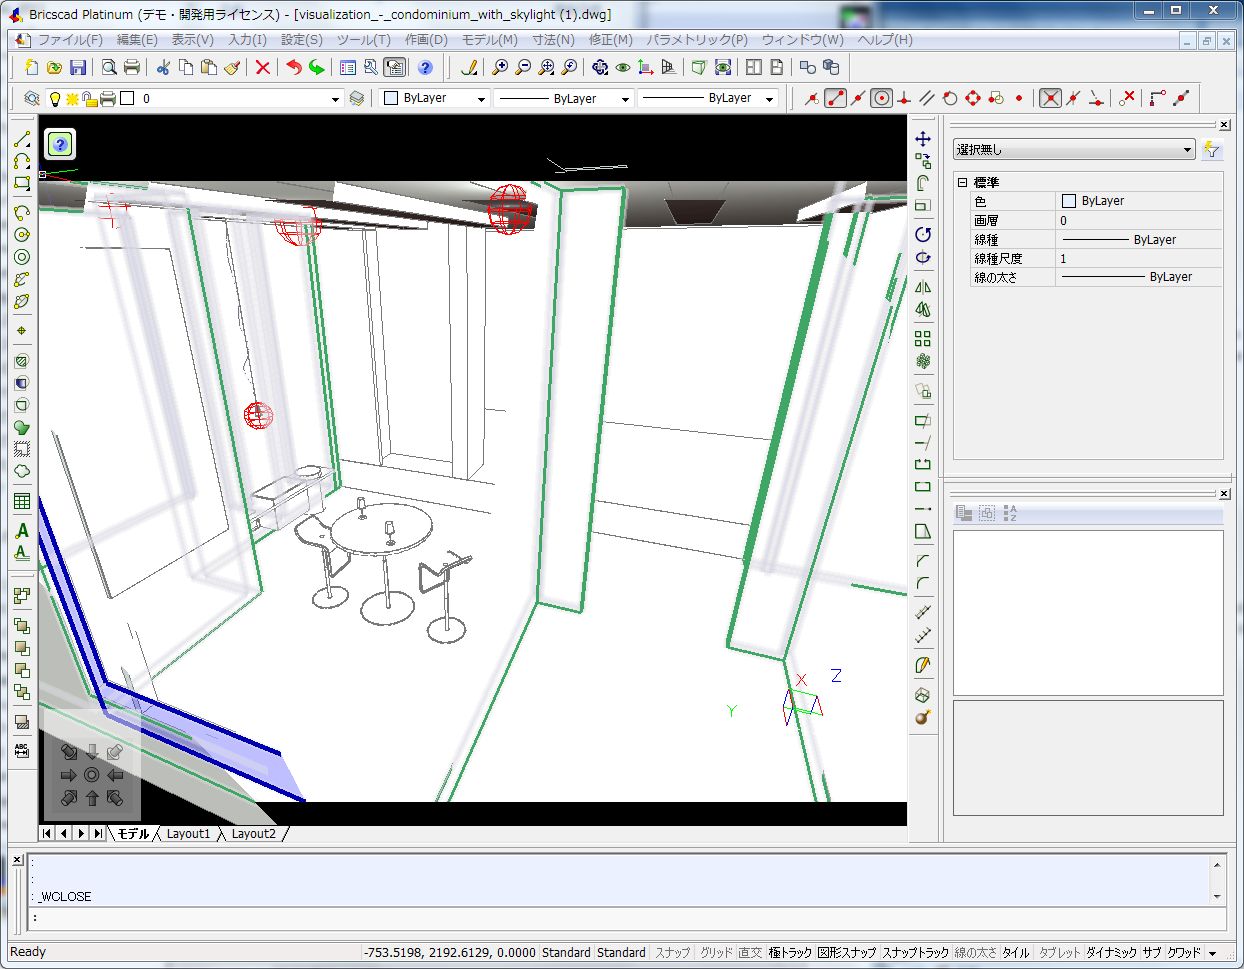Switch to the Layout1 tab

[x=188, y=833]
